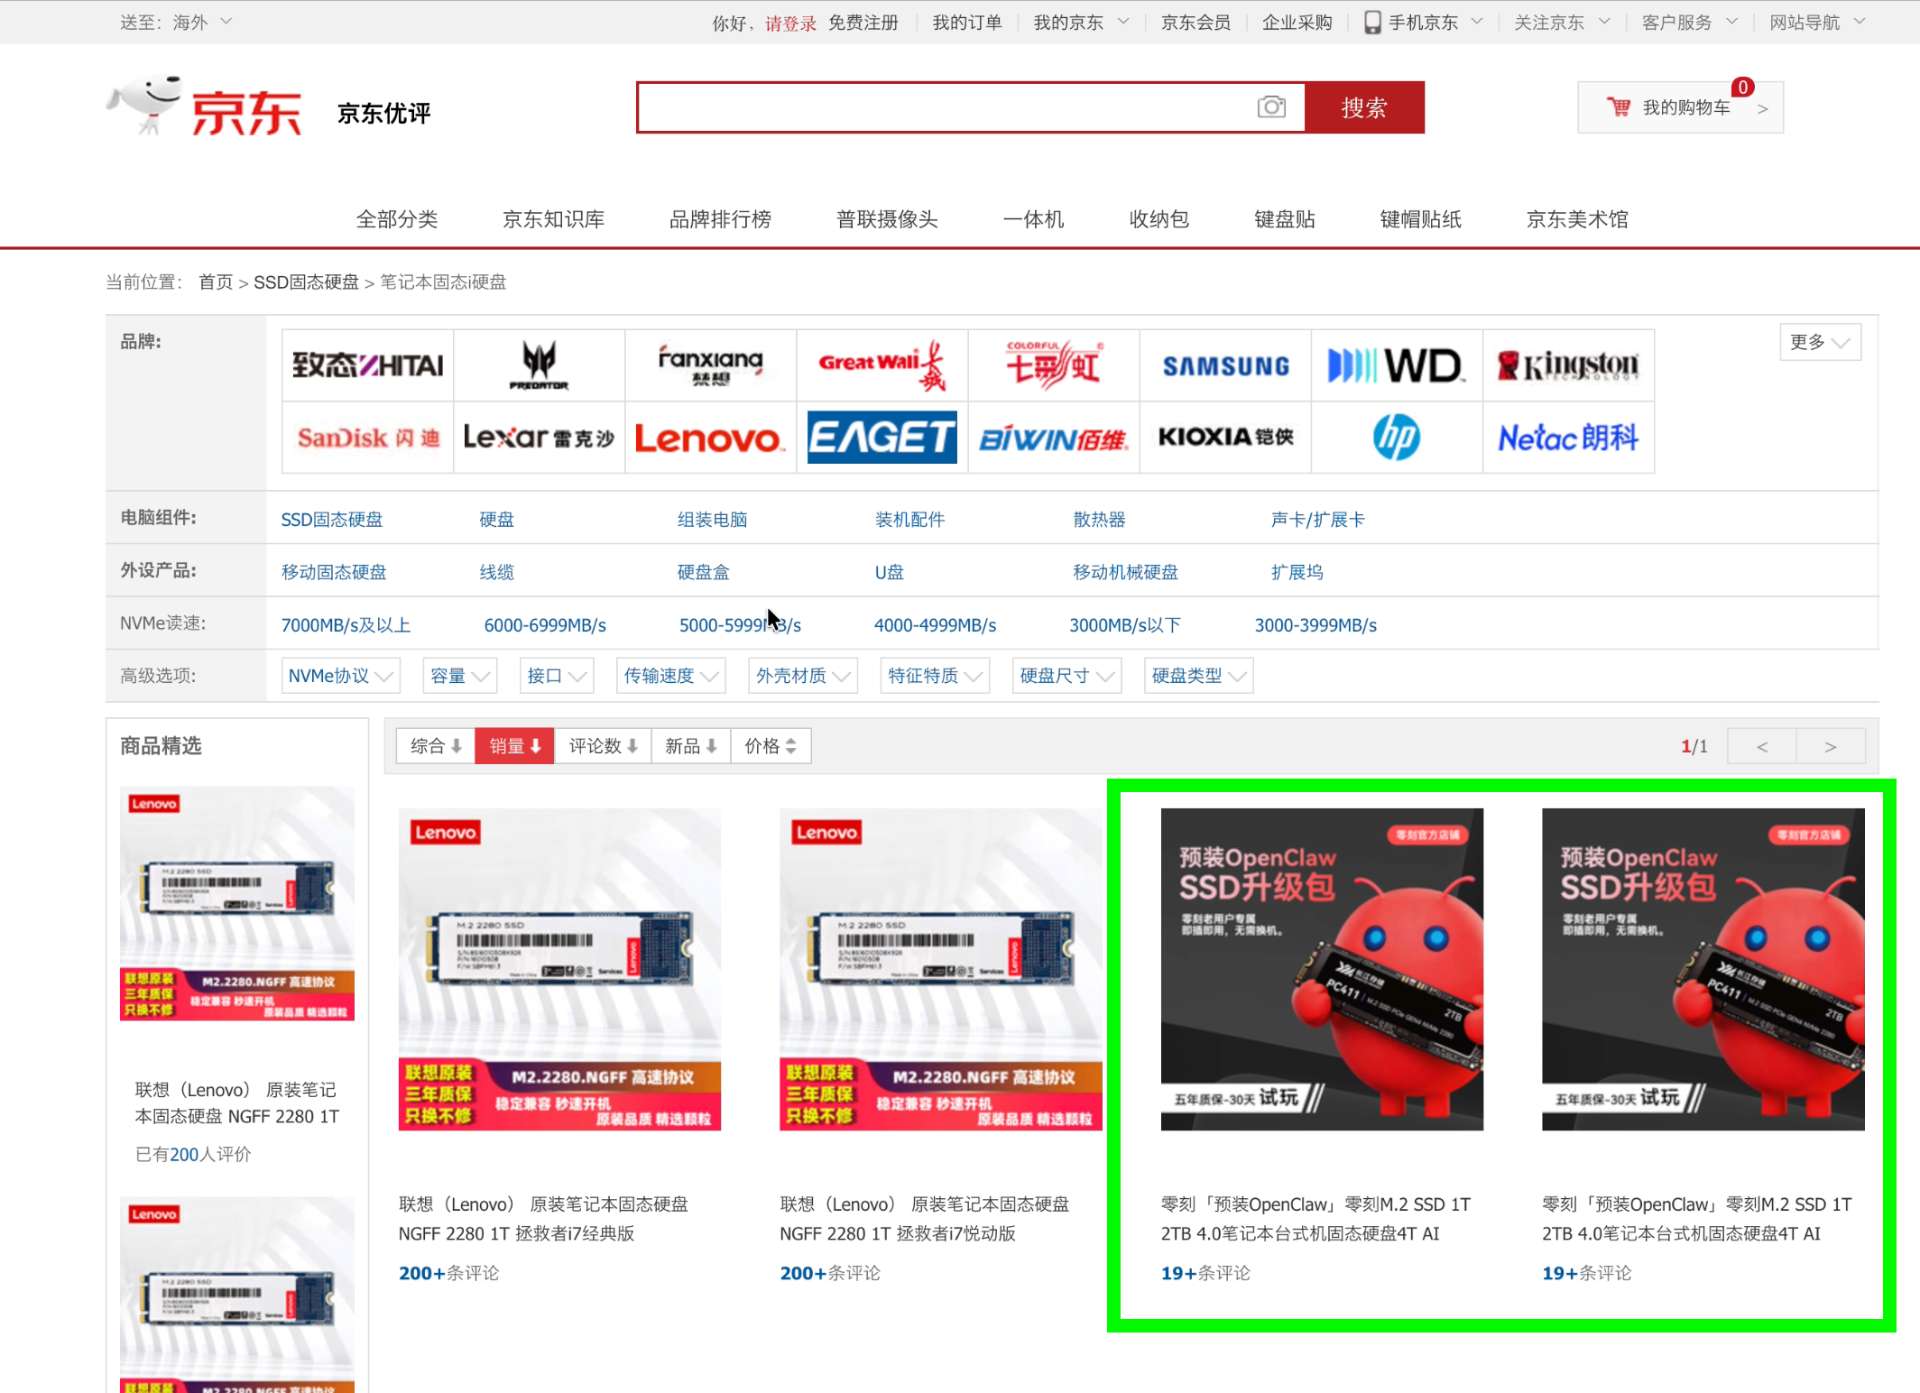The image size is (1920, 1393).
Task: Go to next results page arrow
Action: click(x=1830, y=746)
